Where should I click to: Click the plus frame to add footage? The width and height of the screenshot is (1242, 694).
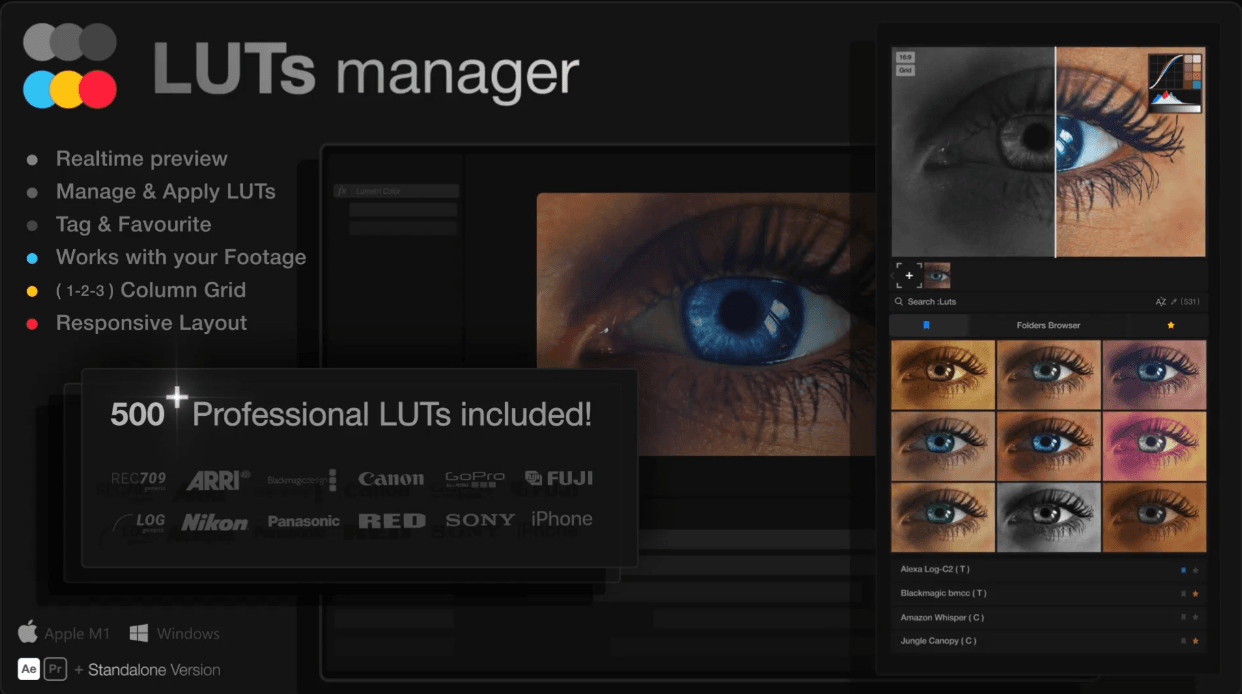tap(908, 275)
